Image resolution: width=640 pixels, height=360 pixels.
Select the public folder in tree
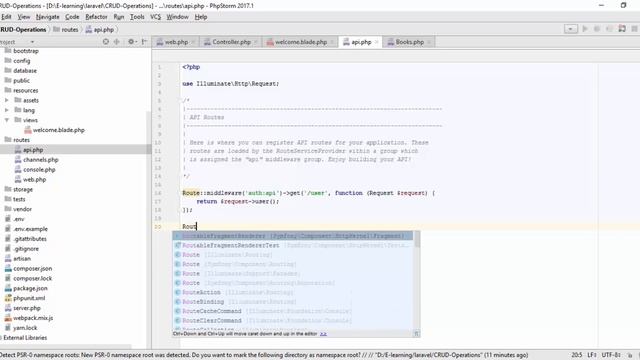click(x=21, y=80)
